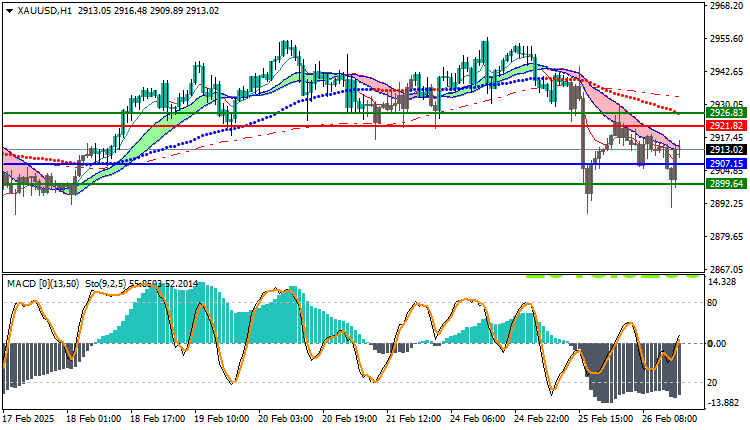Screen dimensions: 750x430
Task: Click the Sto(9,2,5) indicator label
Action: point(106,284)
